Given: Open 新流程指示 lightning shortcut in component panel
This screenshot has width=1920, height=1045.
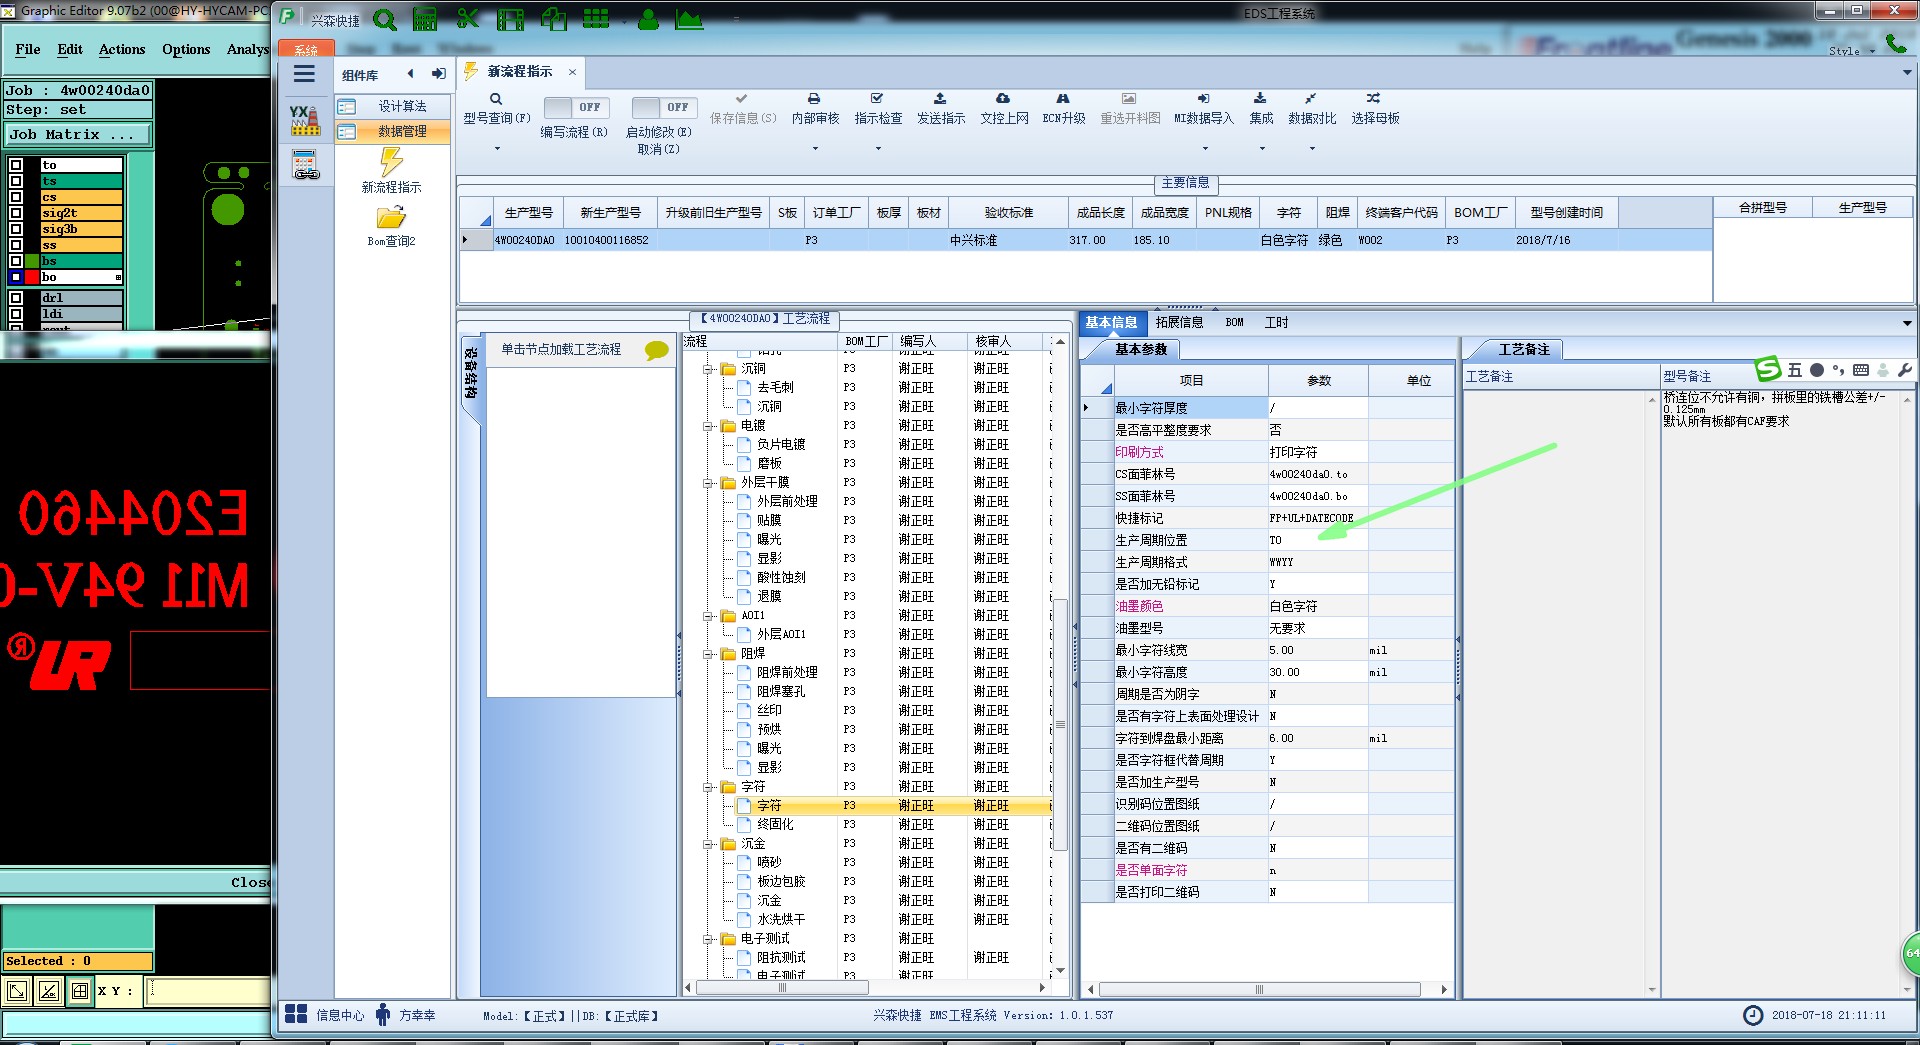Looking at the screenshot, I should pyautogui.click(x=391, y=171).
